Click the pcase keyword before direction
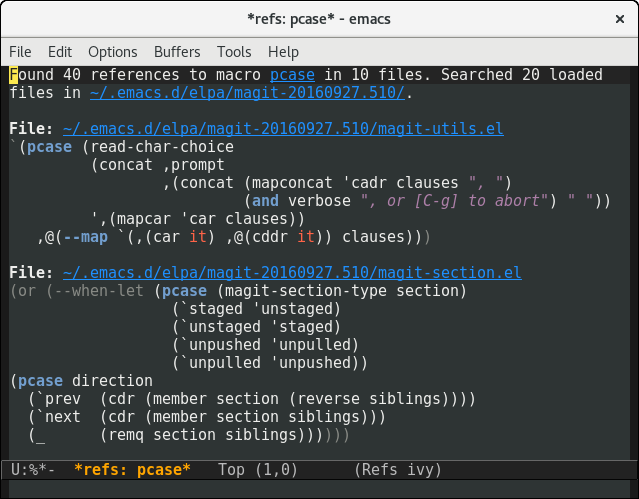 (x=40, y=381)
